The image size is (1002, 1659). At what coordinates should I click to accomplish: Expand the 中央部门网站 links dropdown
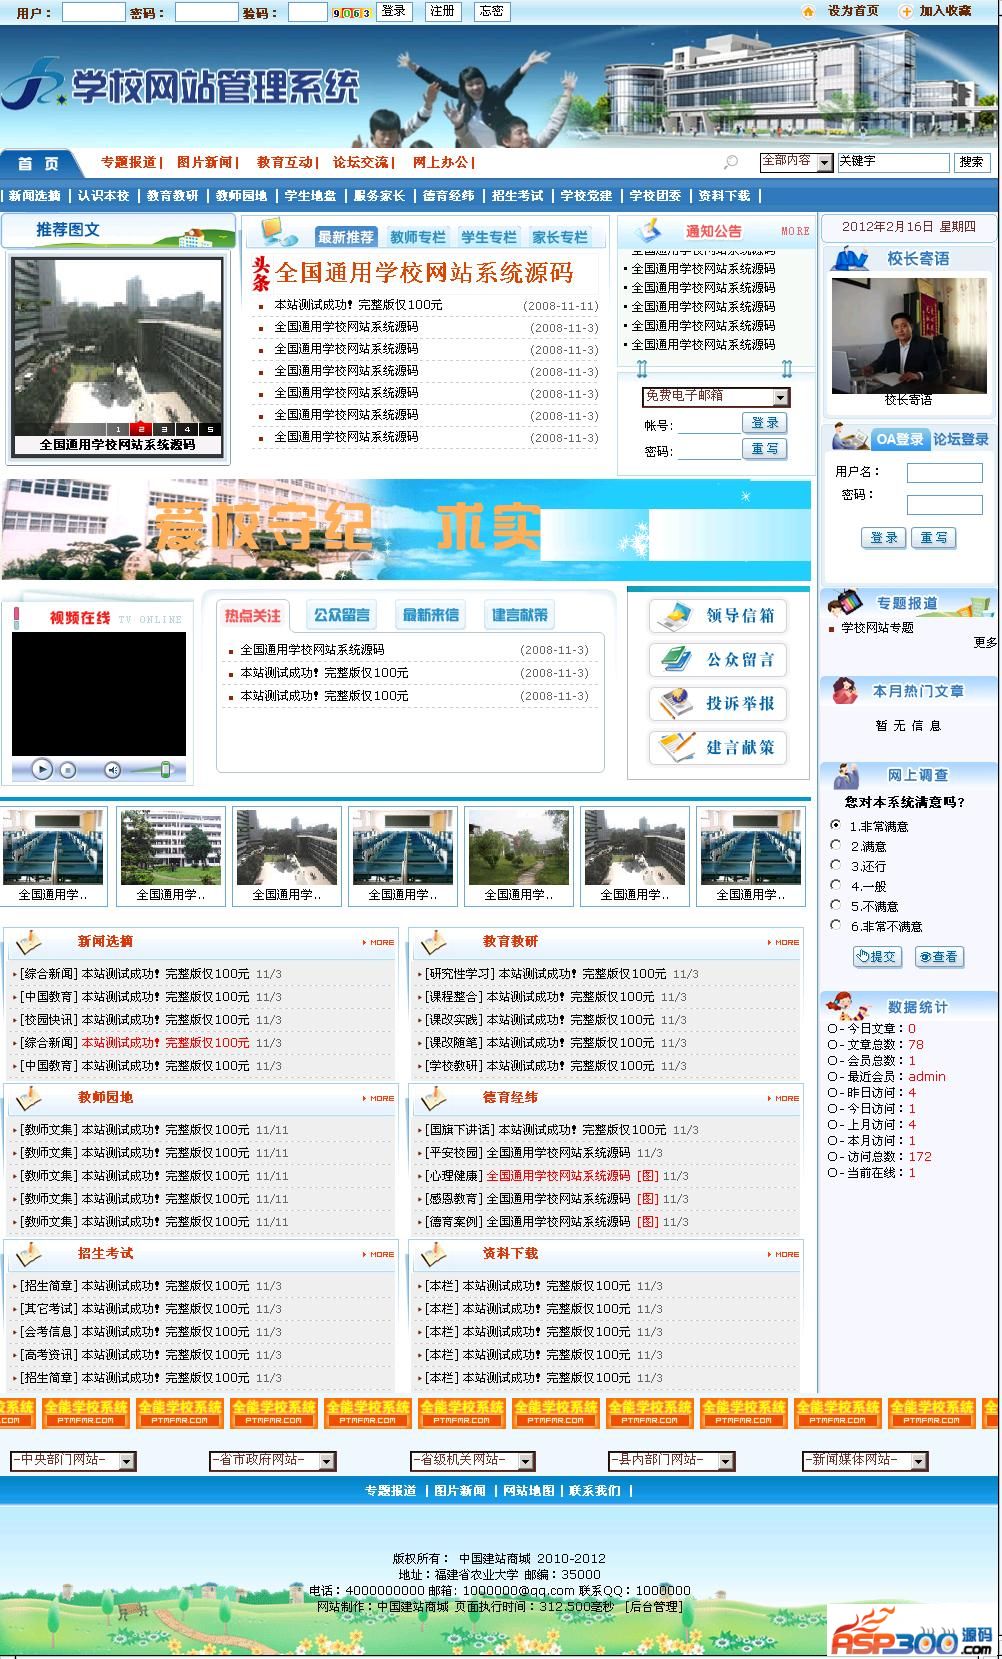tap(73, 1461)
